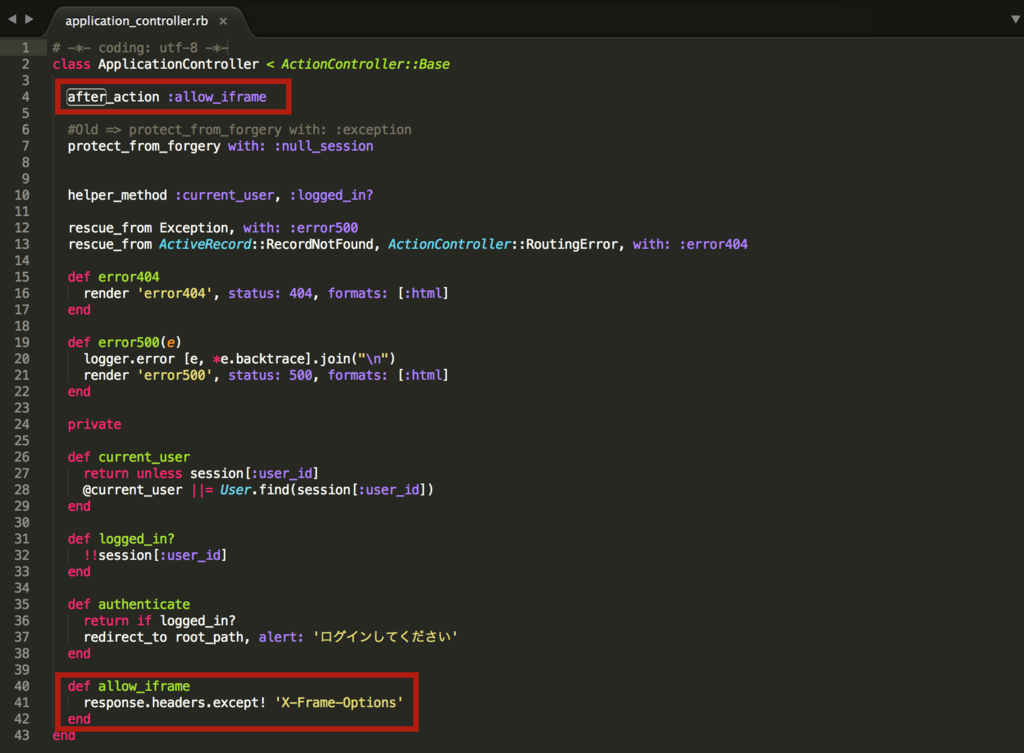Viewport: 1024px width, 753px height.
Task: Click "'X-Frame-Options'" string
Action: click(339, 703)
